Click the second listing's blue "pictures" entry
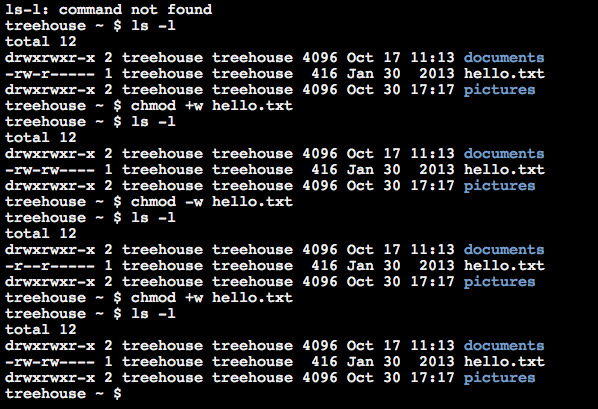 click(x=499, y=186)
